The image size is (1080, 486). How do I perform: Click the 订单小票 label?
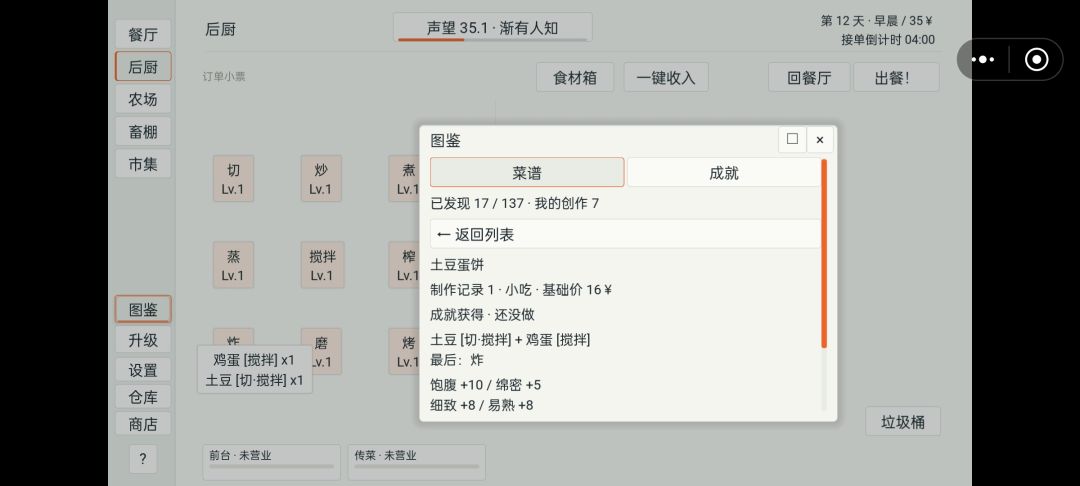[224, 76]
